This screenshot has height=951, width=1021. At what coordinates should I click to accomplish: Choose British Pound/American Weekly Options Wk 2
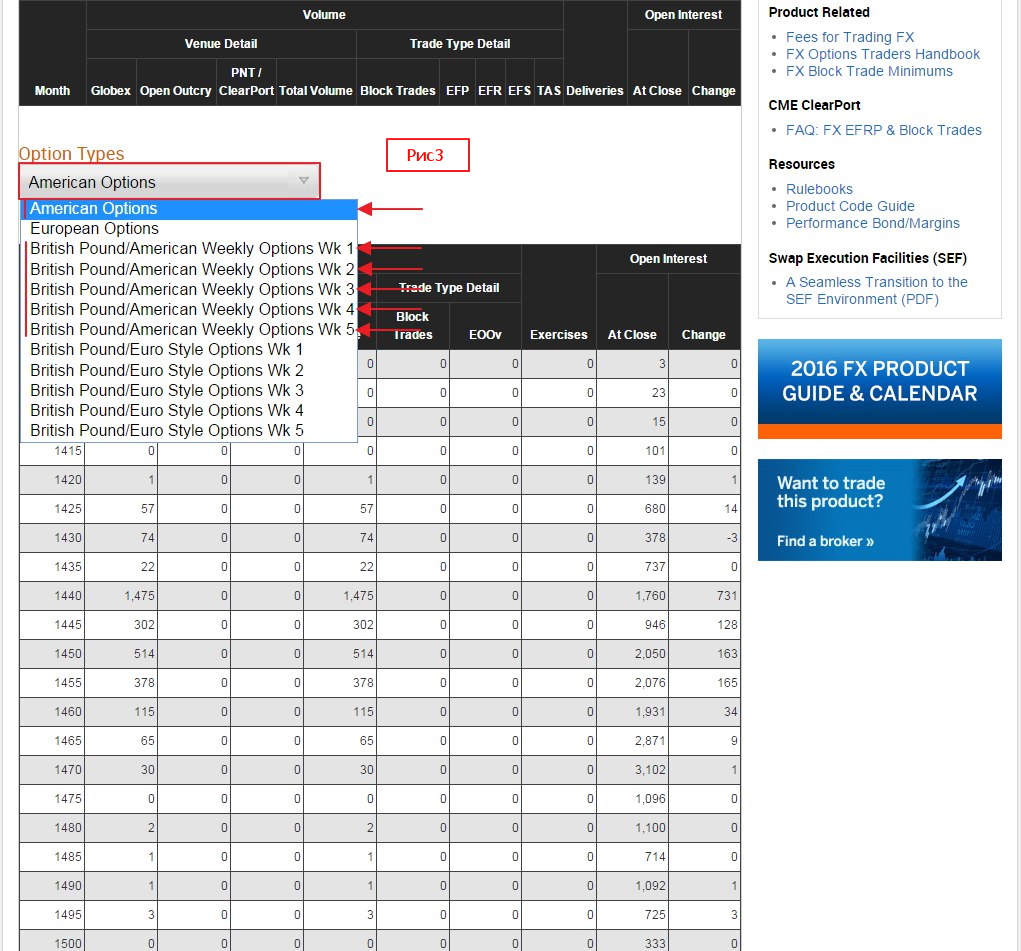(x=189, y=269)
